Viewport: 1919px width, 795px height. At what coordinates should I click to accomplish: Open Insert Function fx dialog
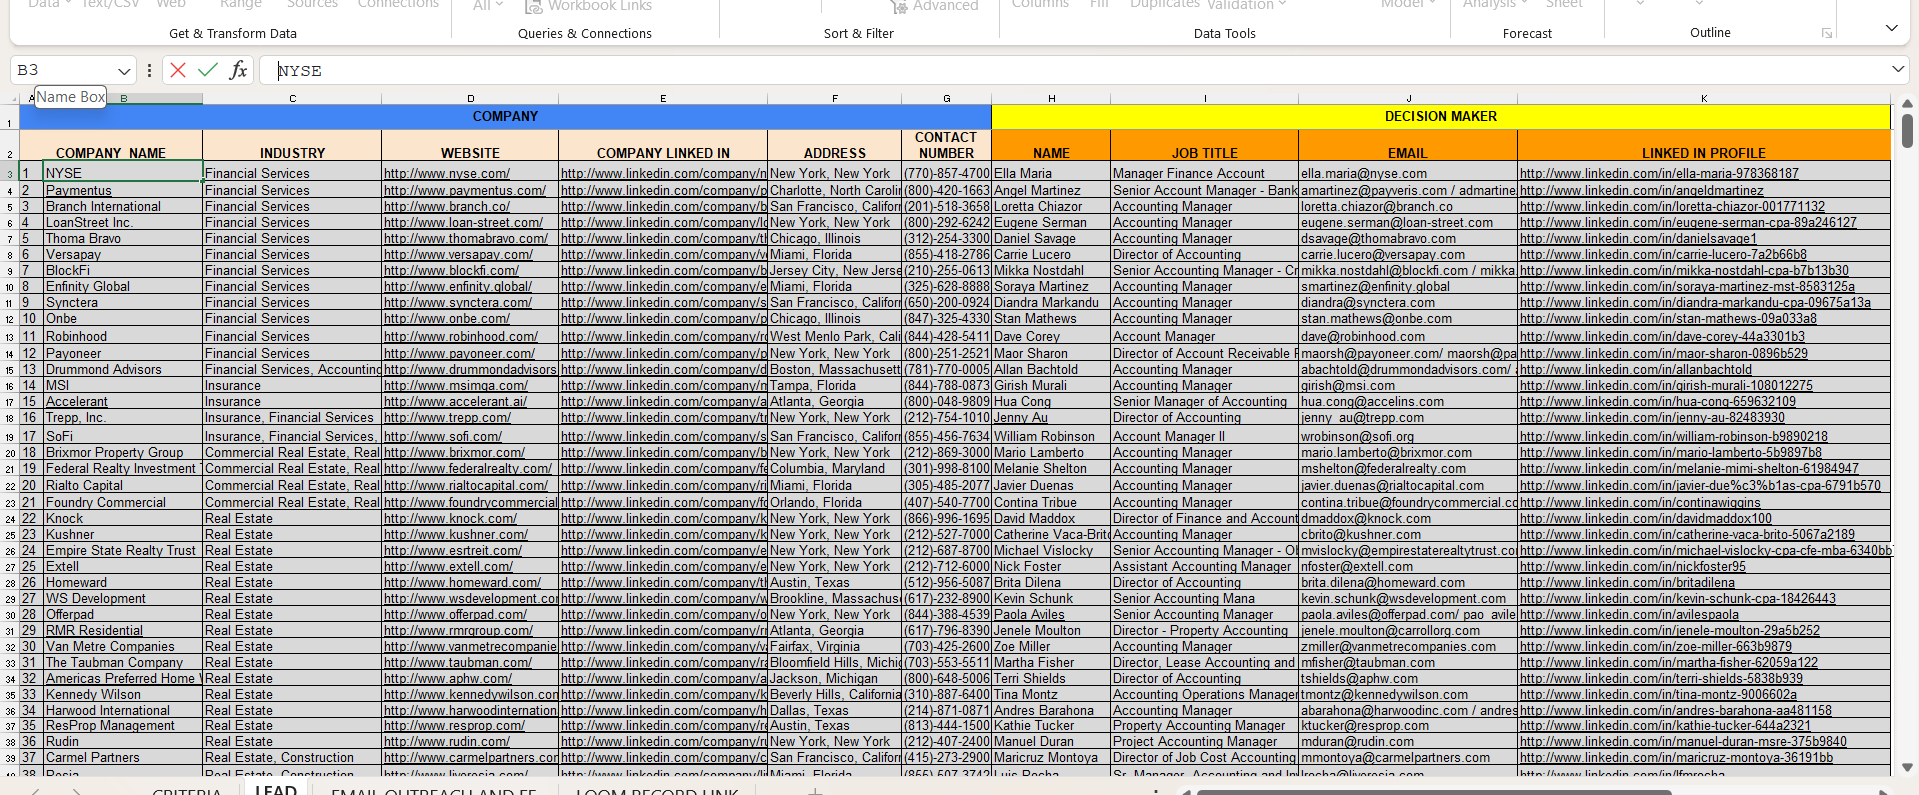(x=238, y=70)
